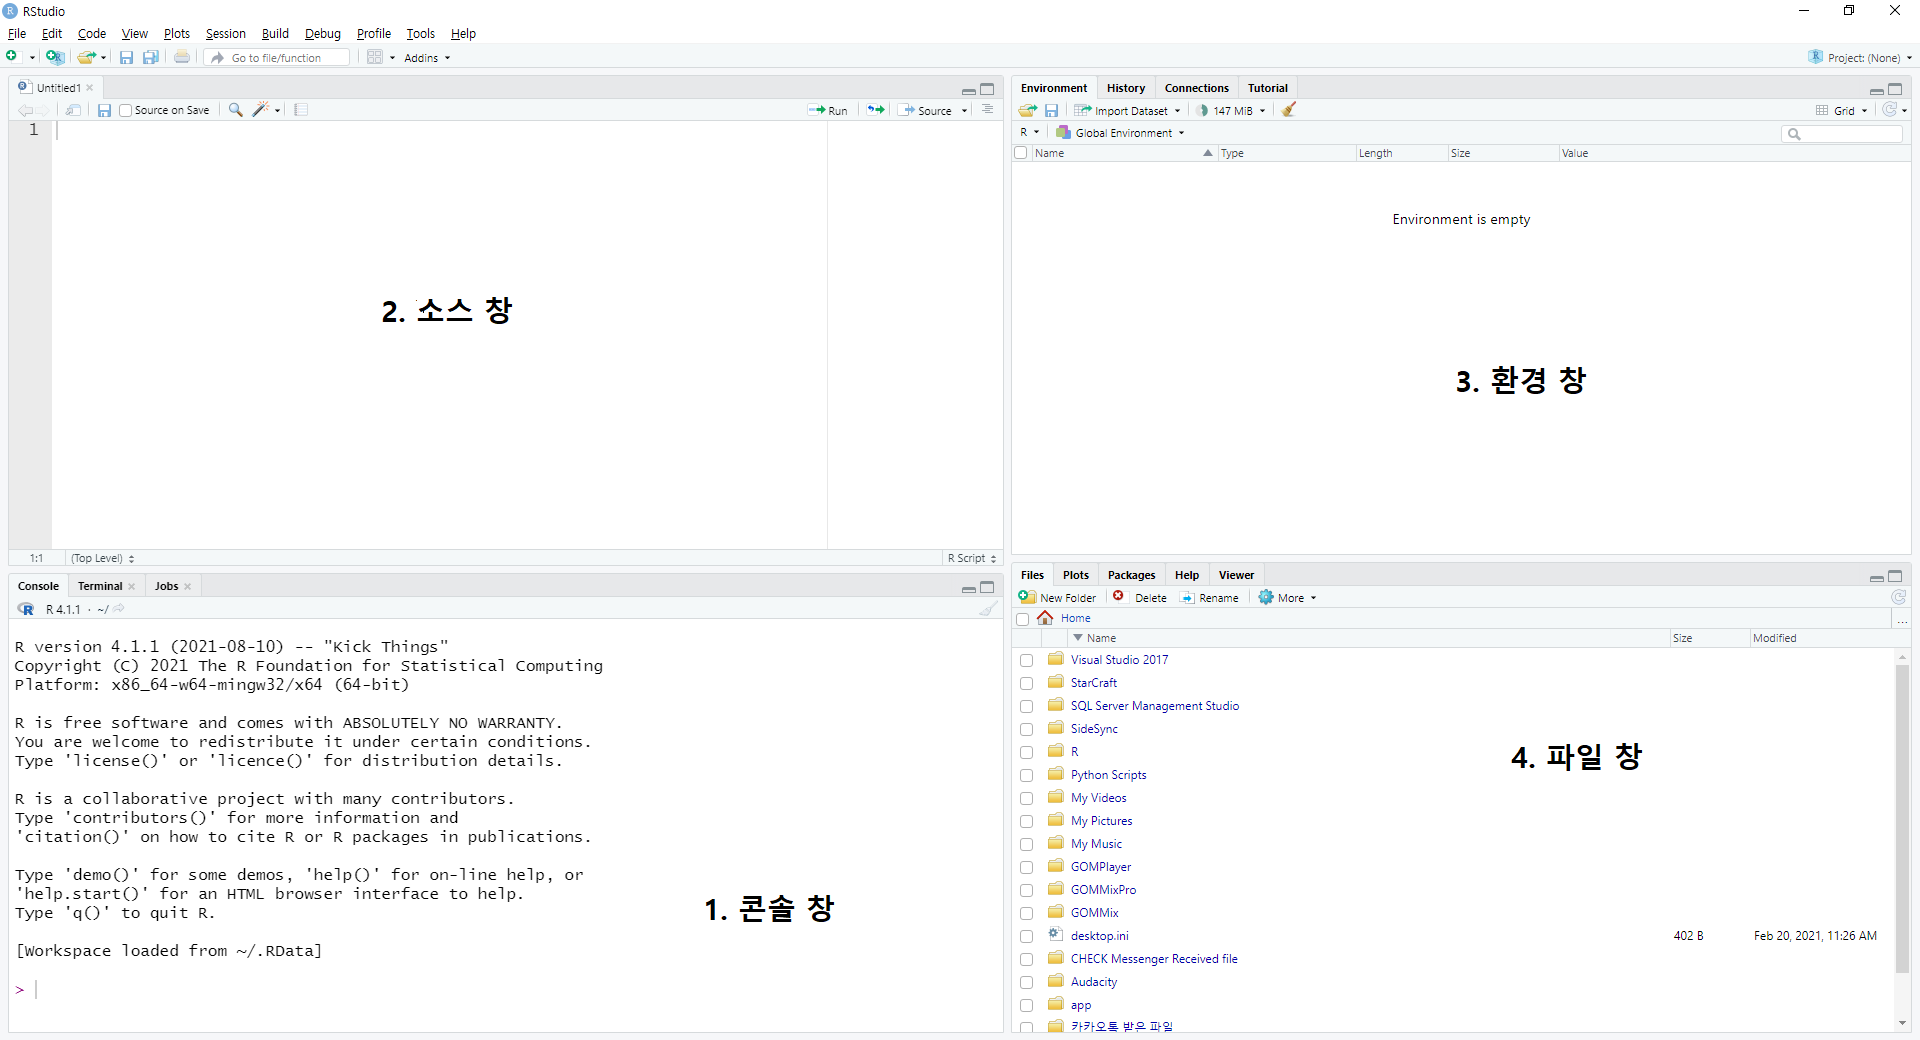Open Find/Replace magnifier in source editor
1920x1040 pixels.
(x=235, y=110)
